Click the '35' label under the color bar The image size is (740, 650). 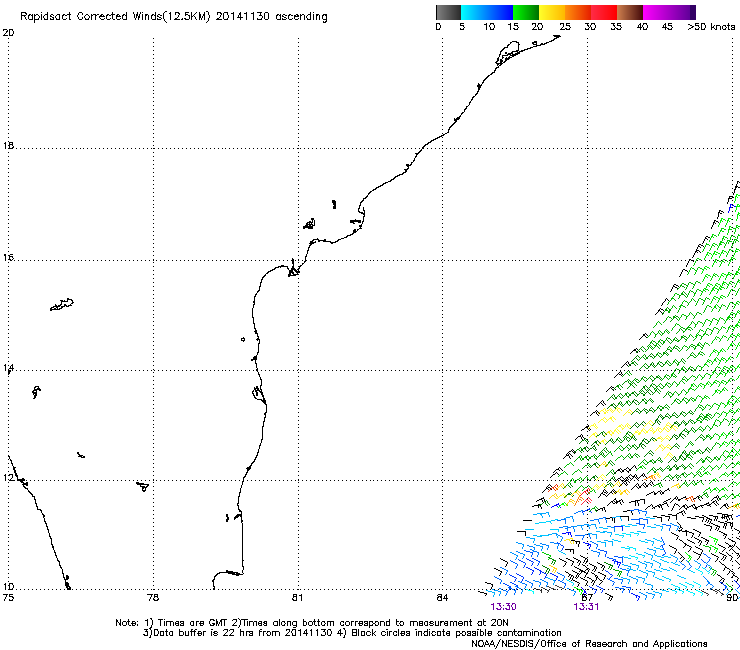pyautogui.click(x=616, y=27)
